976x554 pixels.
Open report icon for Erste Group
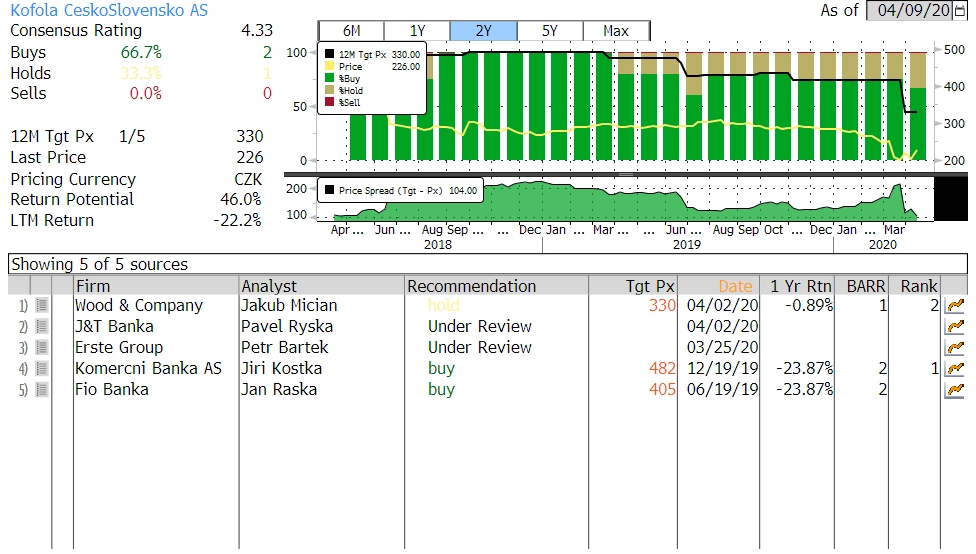[42, 347]
